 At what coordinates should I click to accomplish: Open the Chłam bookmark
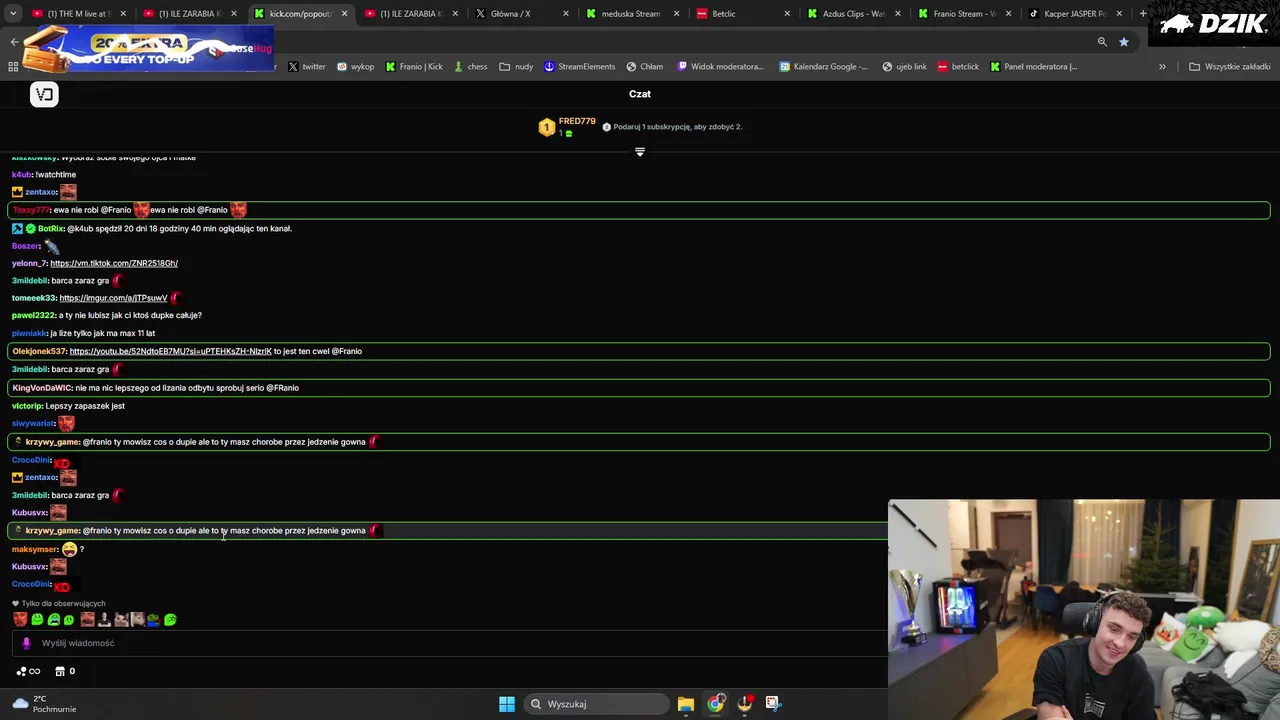tap(644, 67)
